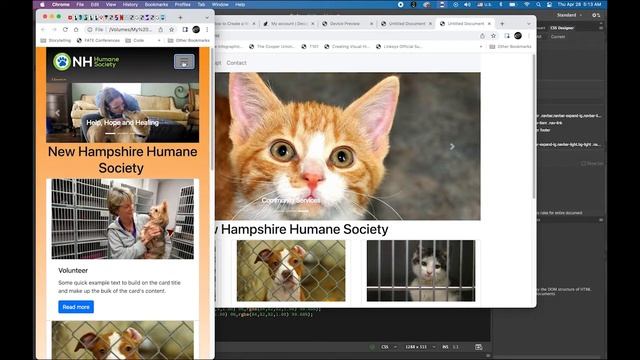Select the CSS Designer panel tab
The height and width of the screenshot is (360, 640).
(x=562, y=28)
